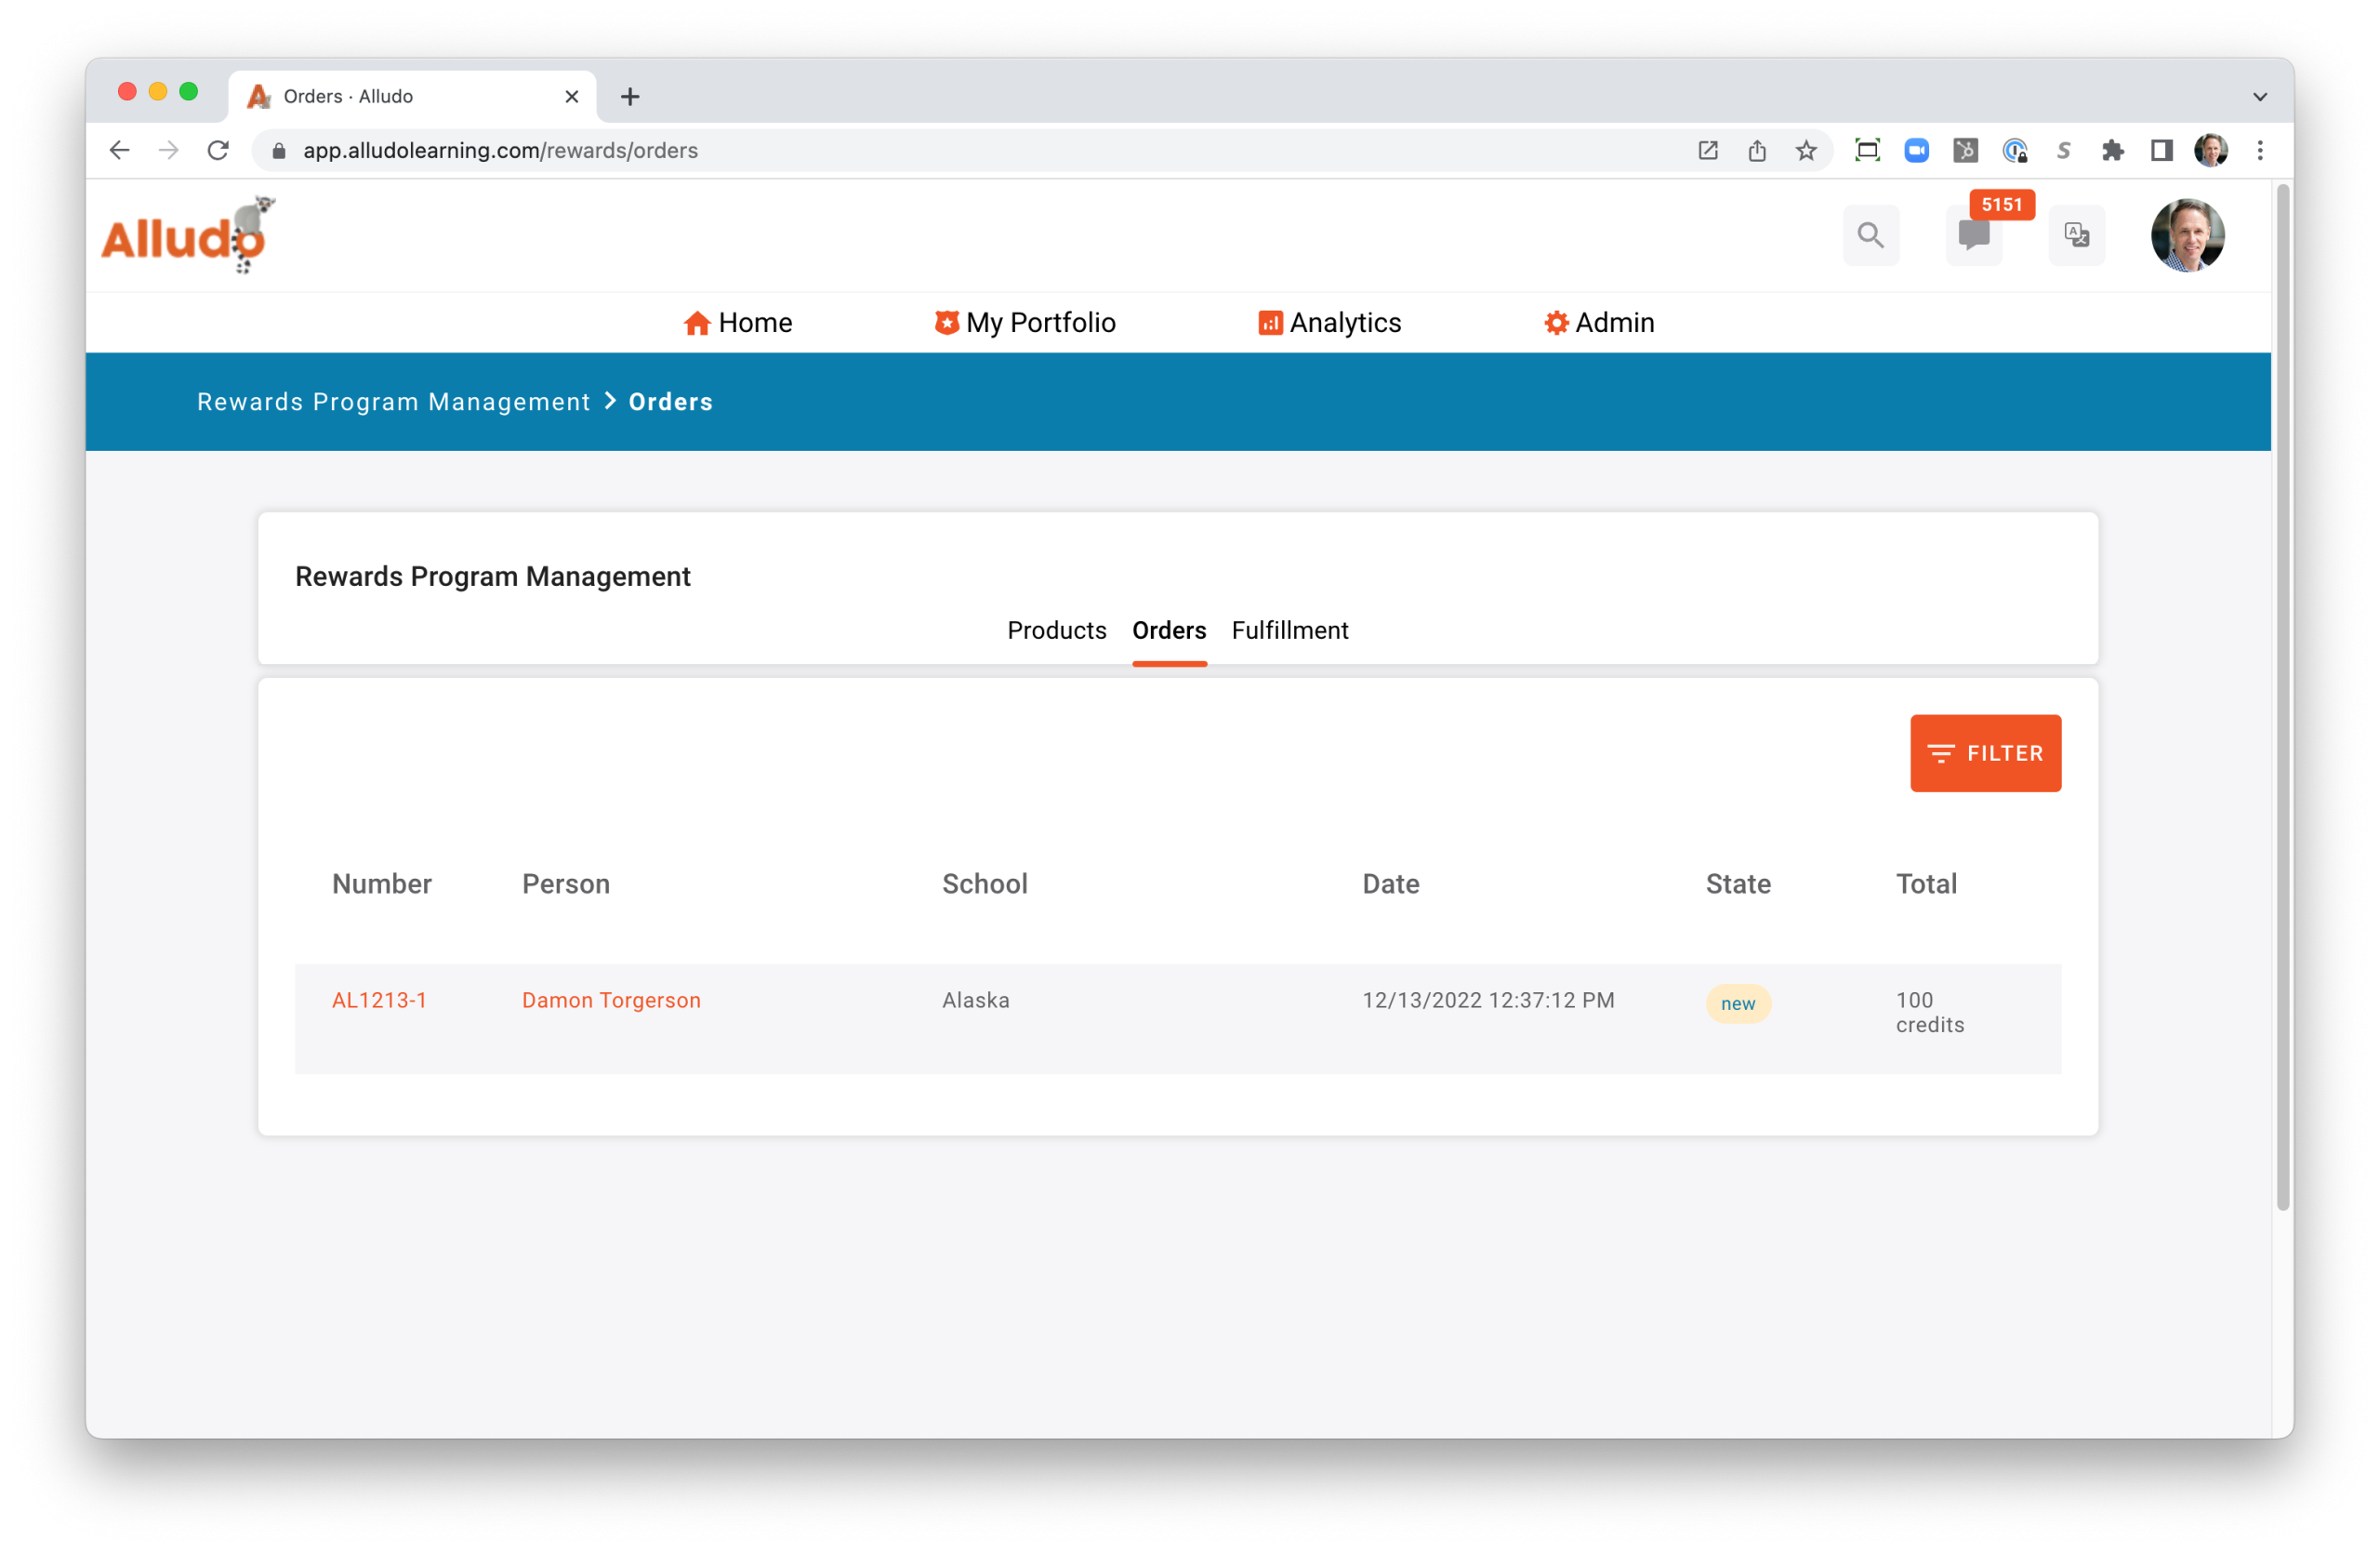Open in new window icon in address bar
2380x1552 pixels.
point(1708,150)
